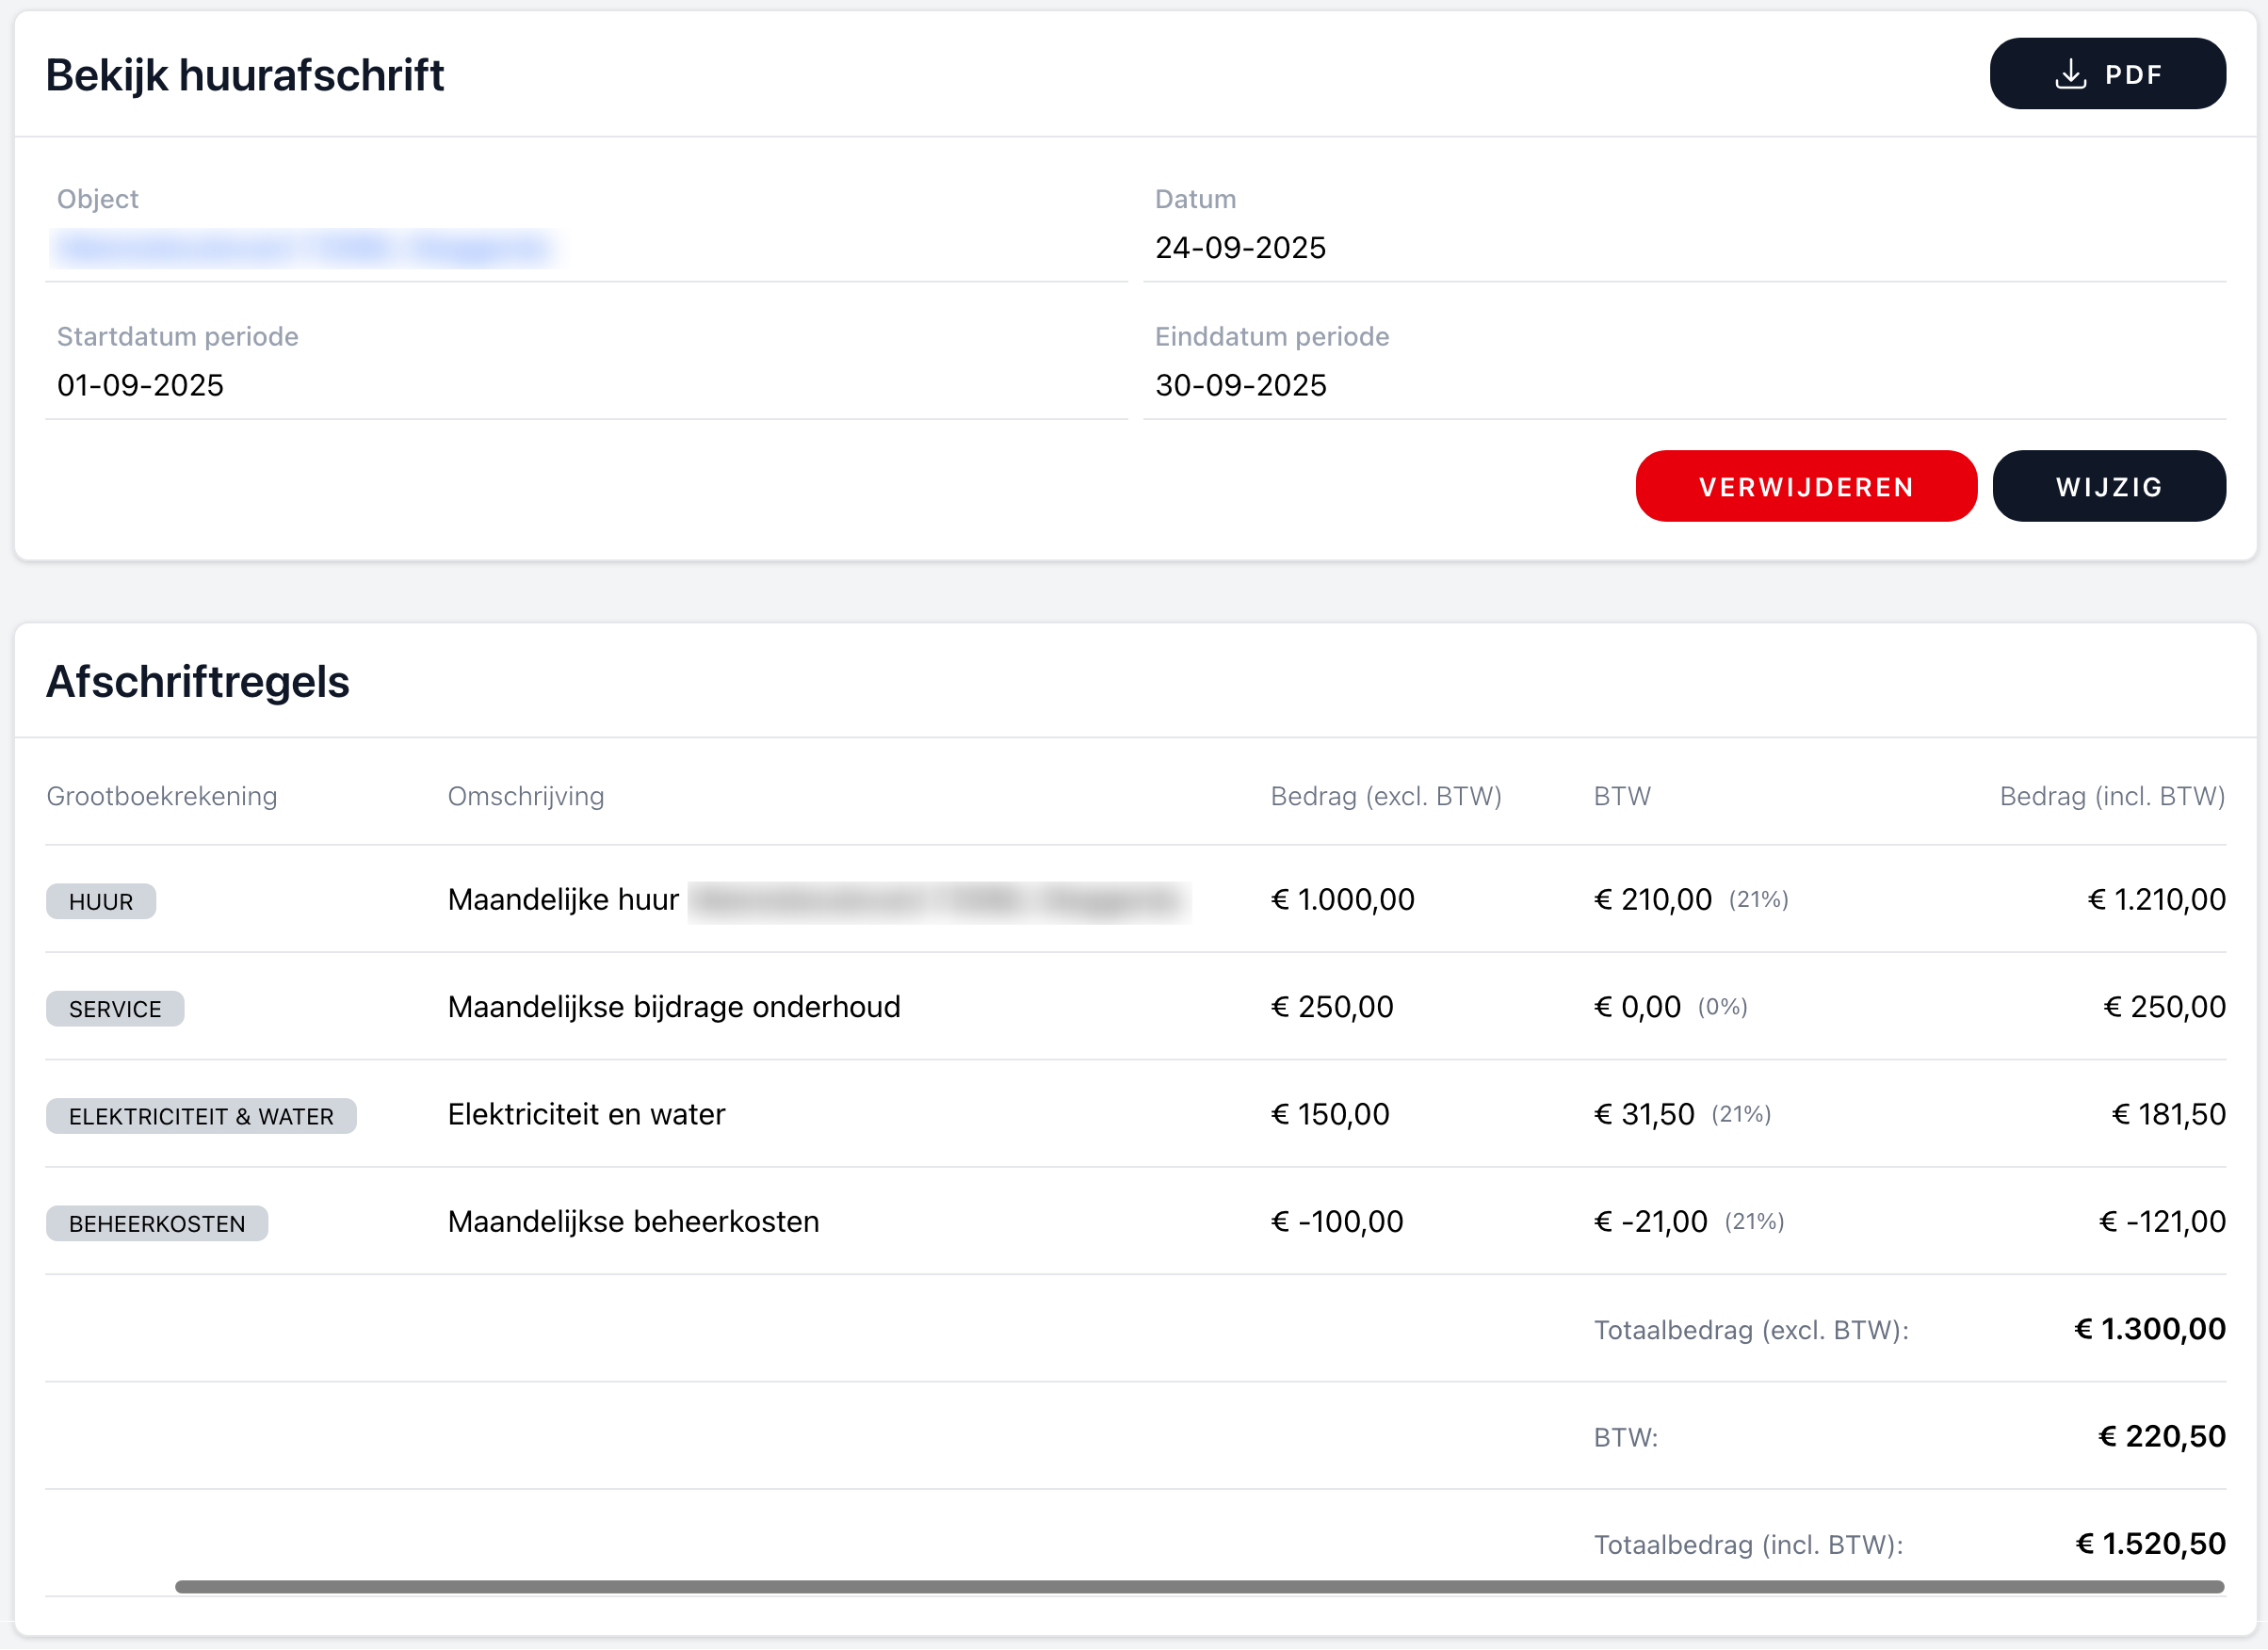Click the WIJZIG button
2268x1650 pixels.
pos(2108,486)
